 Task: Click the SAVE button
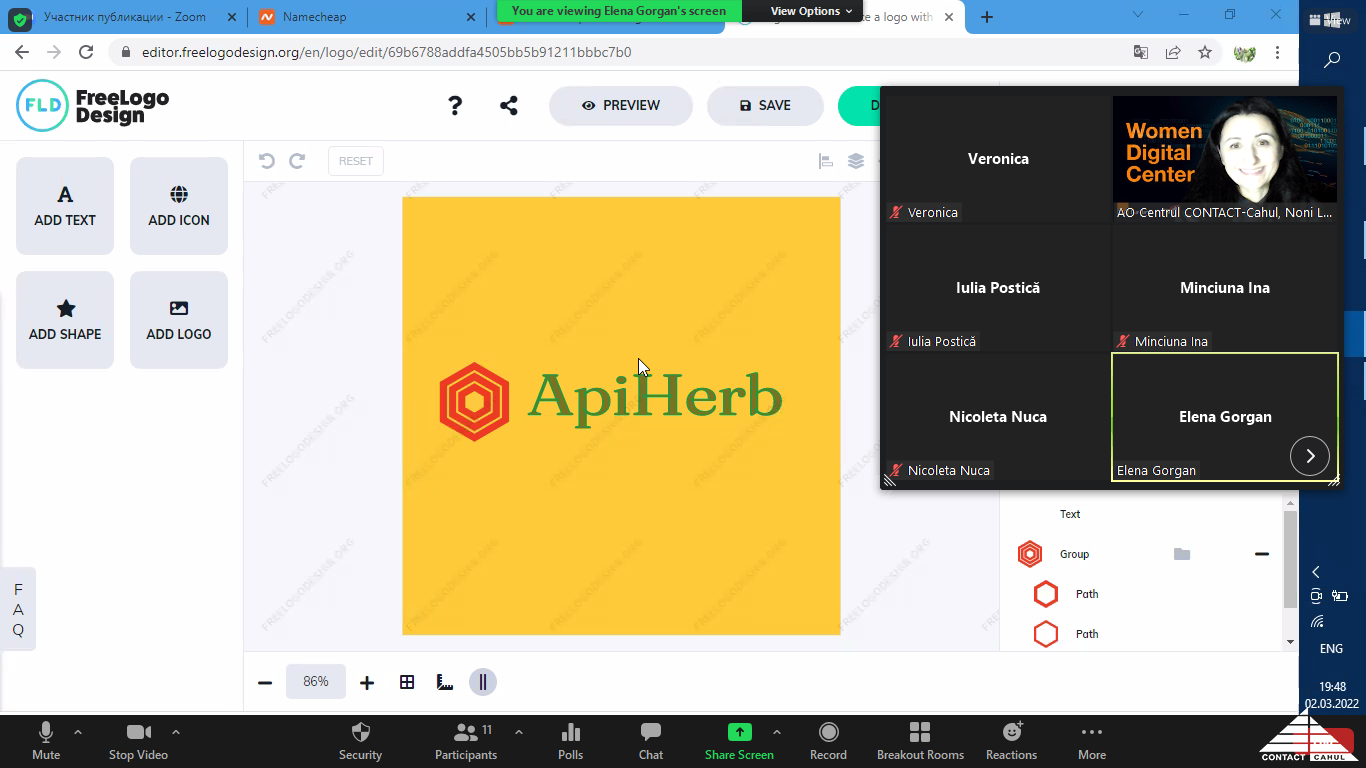[x=765, y=105]
